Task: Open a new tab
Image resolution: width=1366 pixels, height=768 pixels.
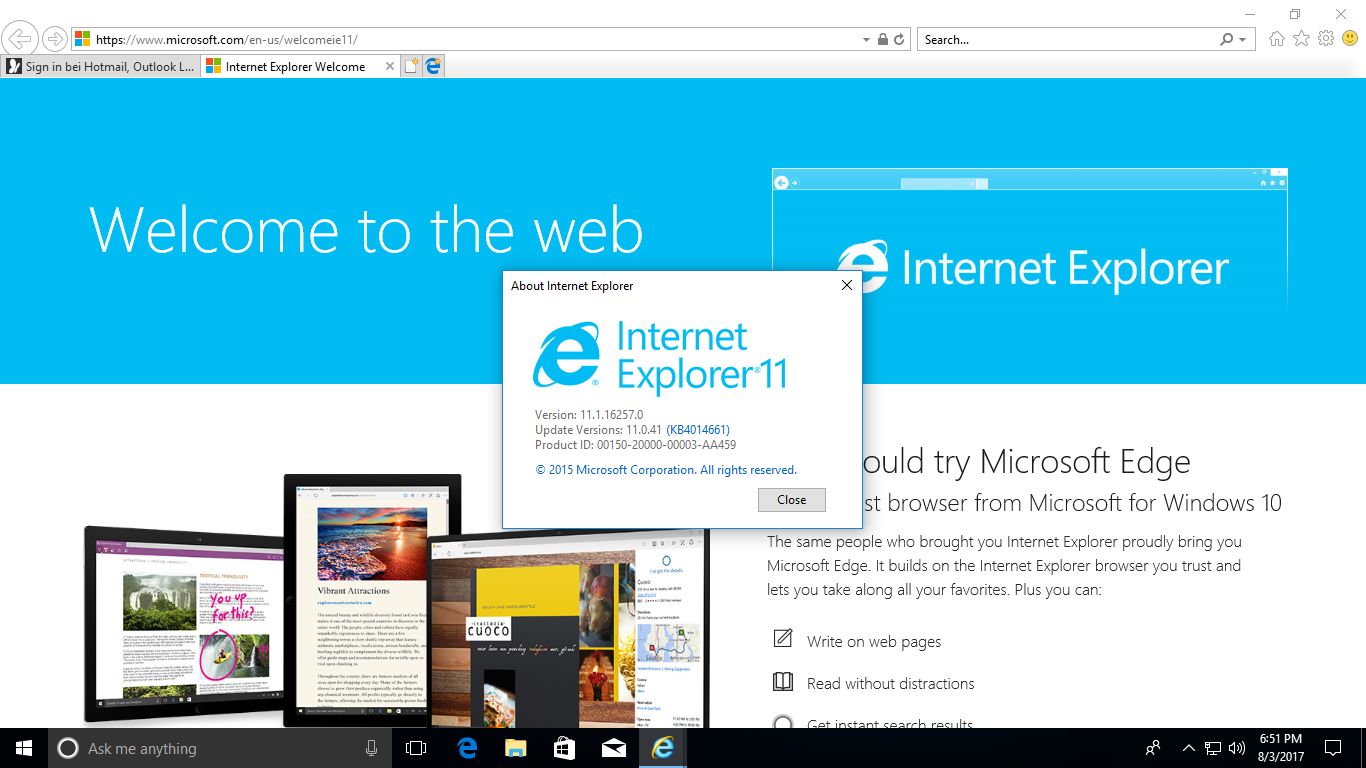Action: (412, 67)
